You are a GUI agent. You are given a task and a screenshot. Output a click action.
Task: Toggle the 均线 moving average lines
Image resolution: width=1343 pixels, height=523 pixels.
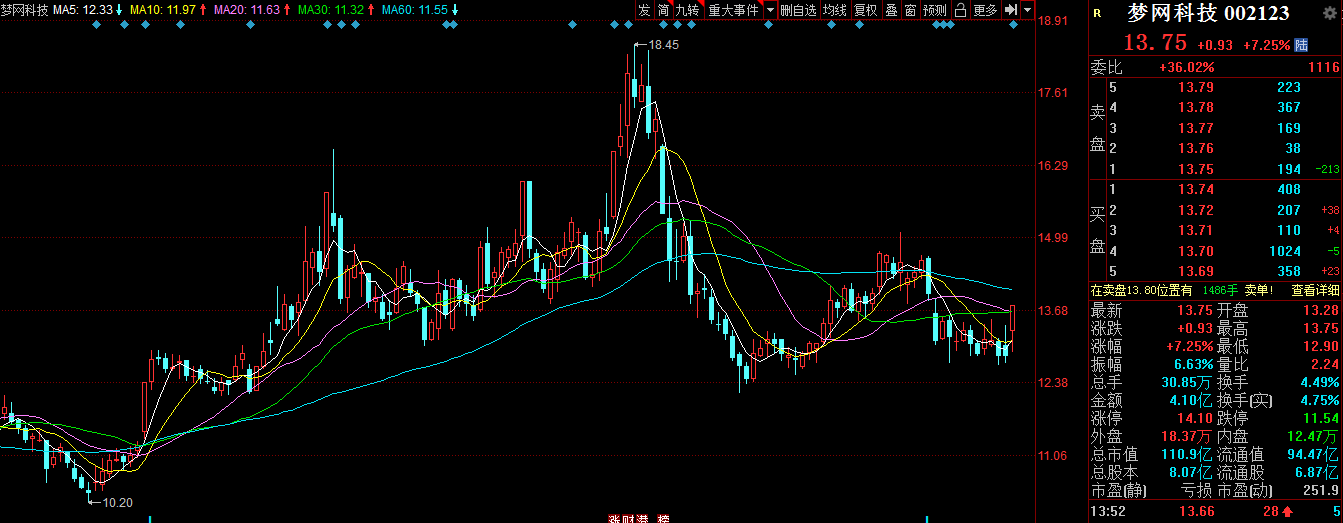coord(834,10)
